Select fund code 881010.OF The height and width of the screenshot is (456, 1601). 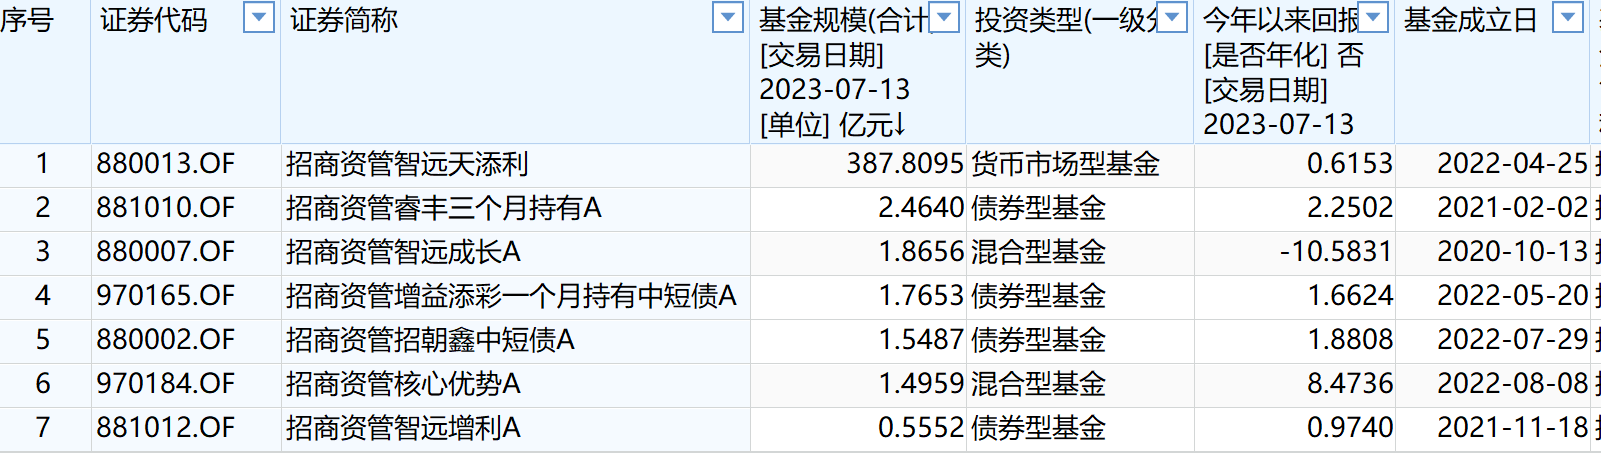coord(165,208)
